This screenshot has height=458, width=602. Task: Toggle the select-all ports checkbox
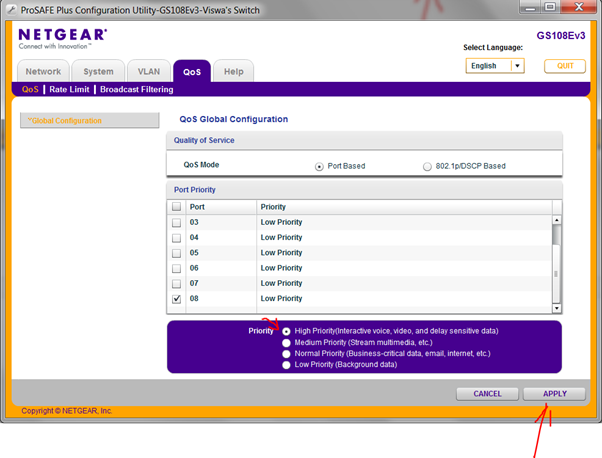[176, 207]
